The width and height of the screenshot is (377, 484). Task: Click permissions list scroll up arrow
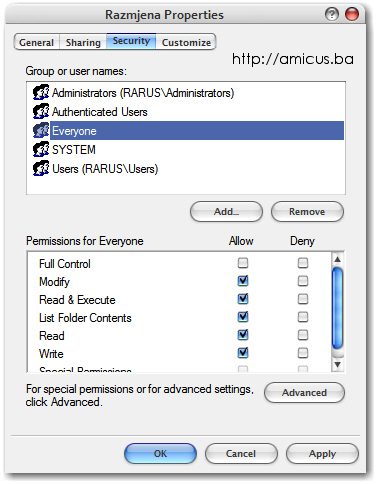(x=338, y=259)
